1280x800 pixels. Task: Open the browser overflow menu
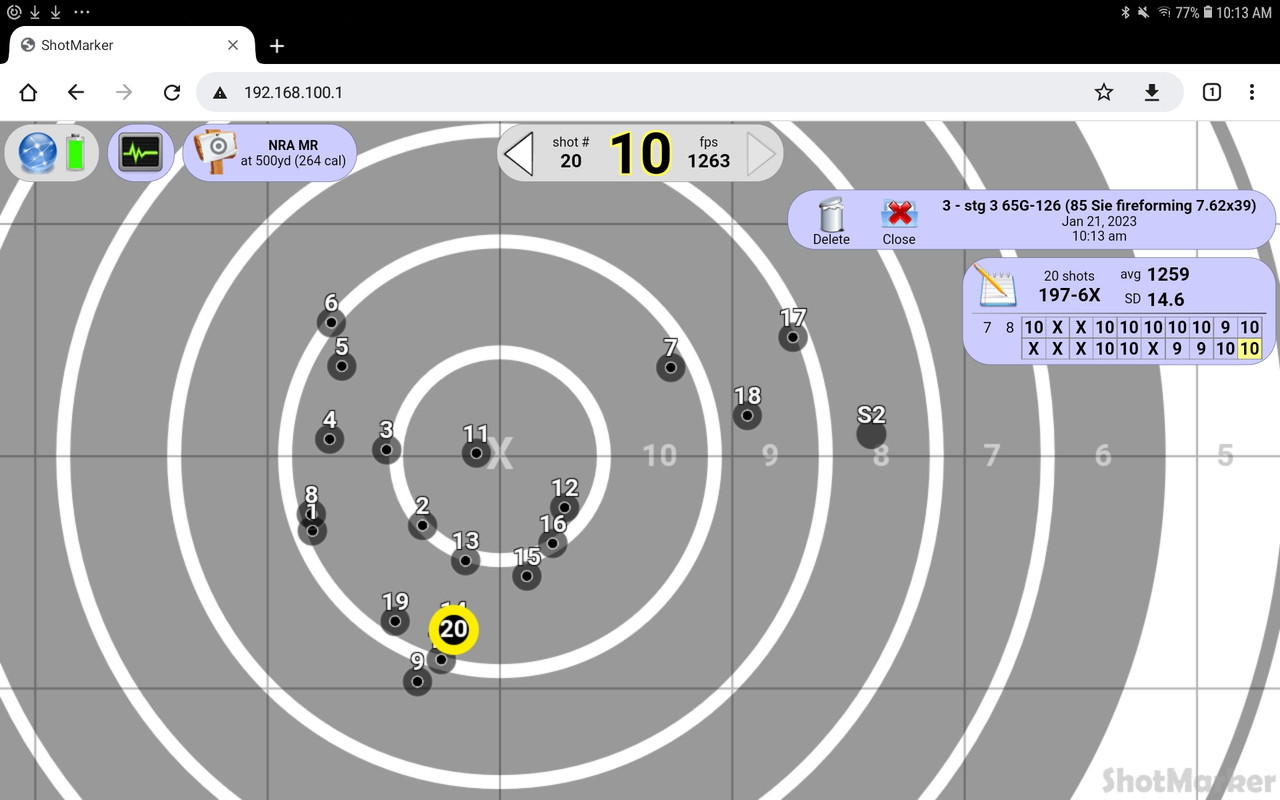point(1252,91)
